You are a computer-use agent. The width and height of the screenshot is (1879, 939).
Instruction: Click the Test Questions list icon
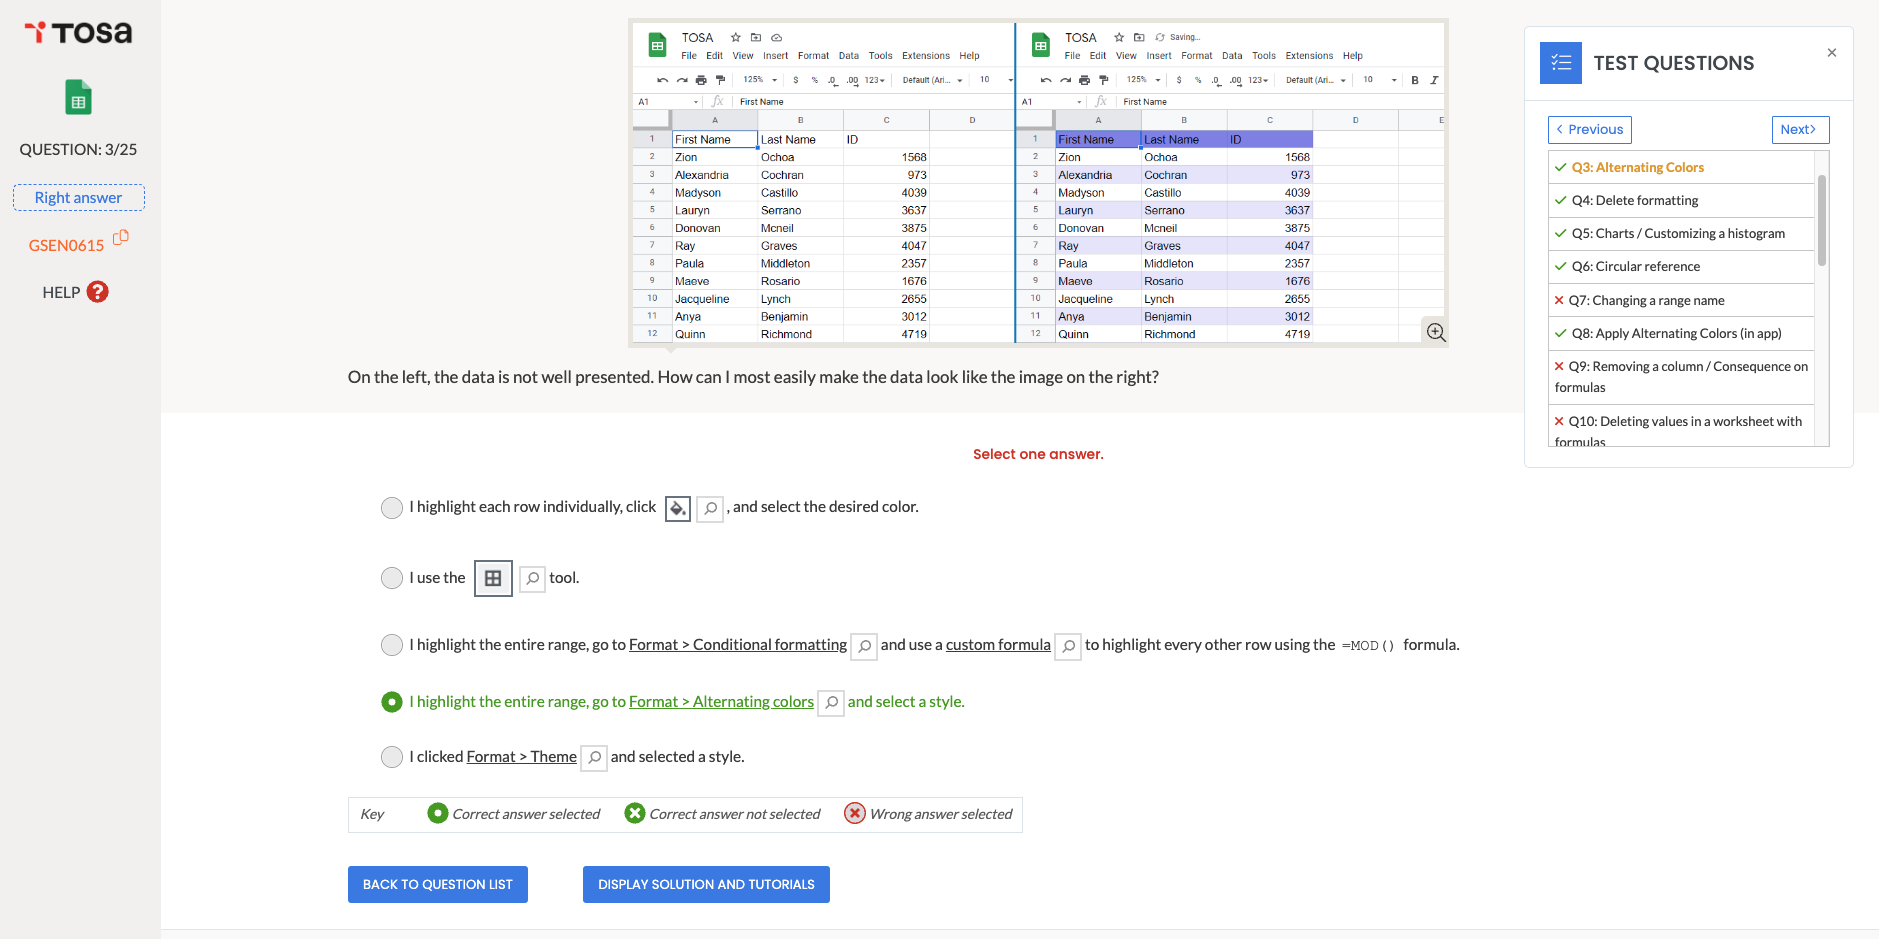pyautogui.click(x=1561, y=63)
